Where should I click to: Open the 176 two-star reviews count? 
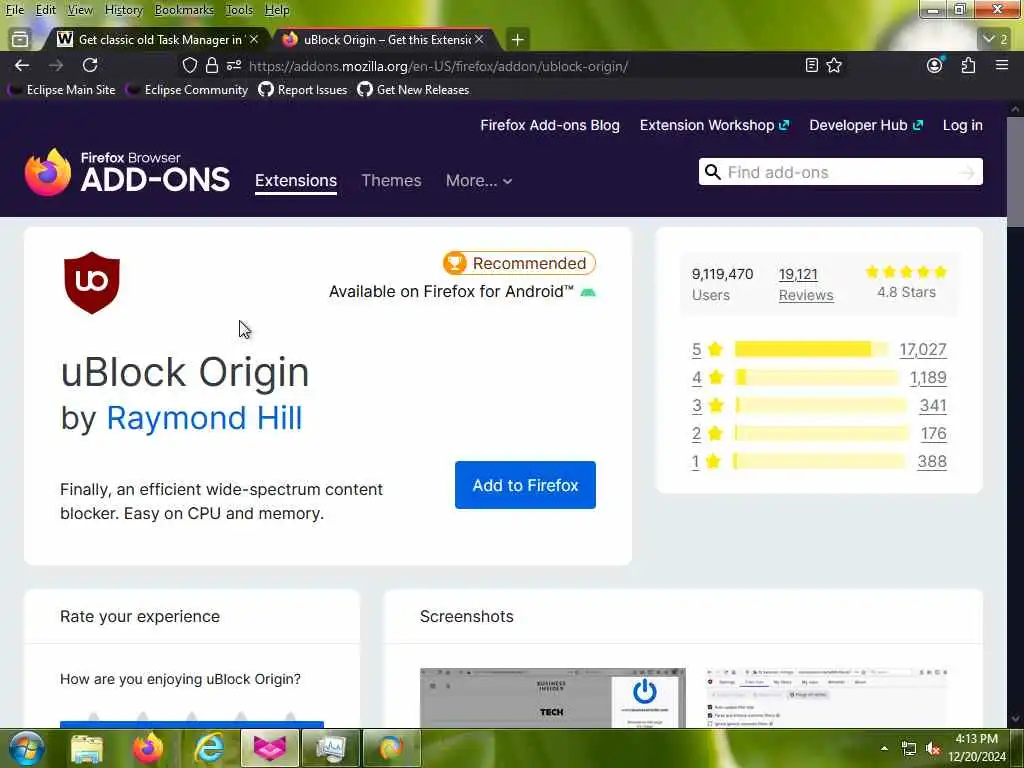coord(933,434)
